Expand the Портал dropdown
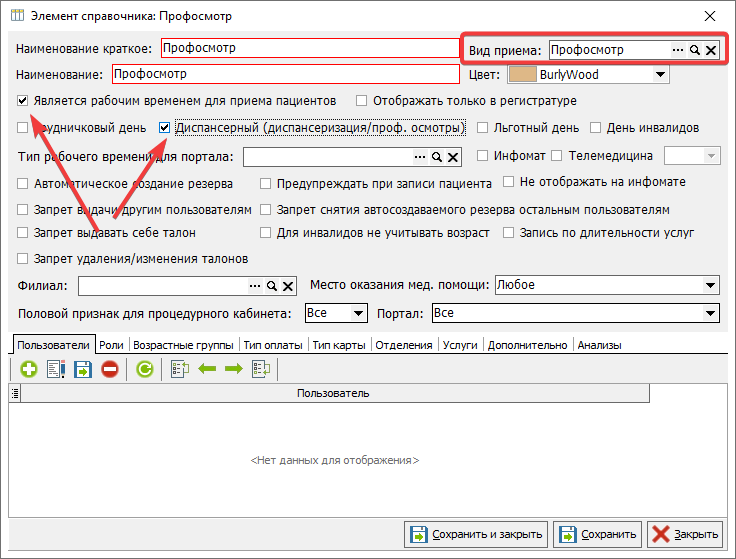The height and width of the screenshot is (559, 736). tap(710, 313)
